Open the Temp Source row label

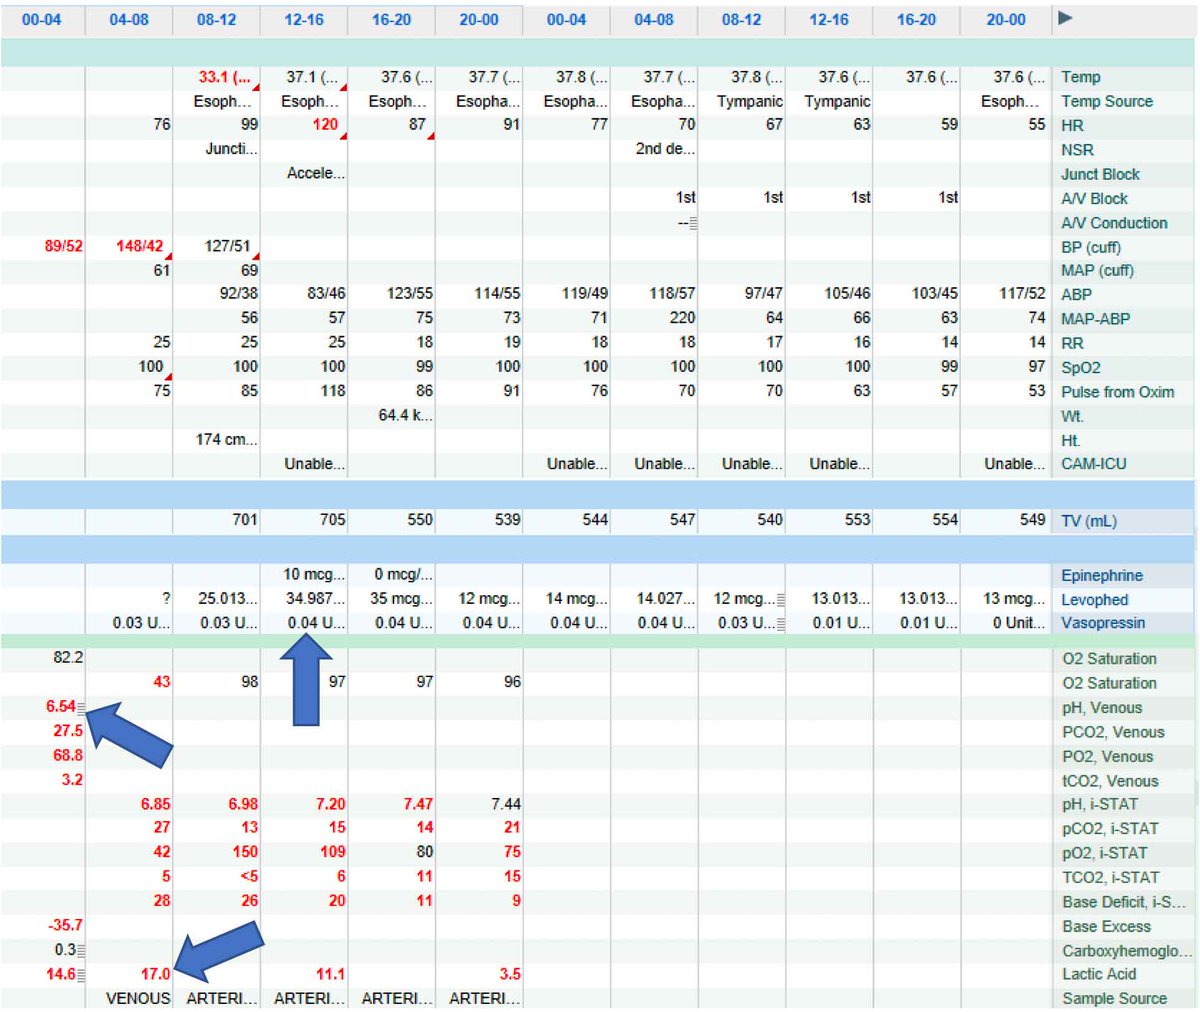tap(1107, 101)
